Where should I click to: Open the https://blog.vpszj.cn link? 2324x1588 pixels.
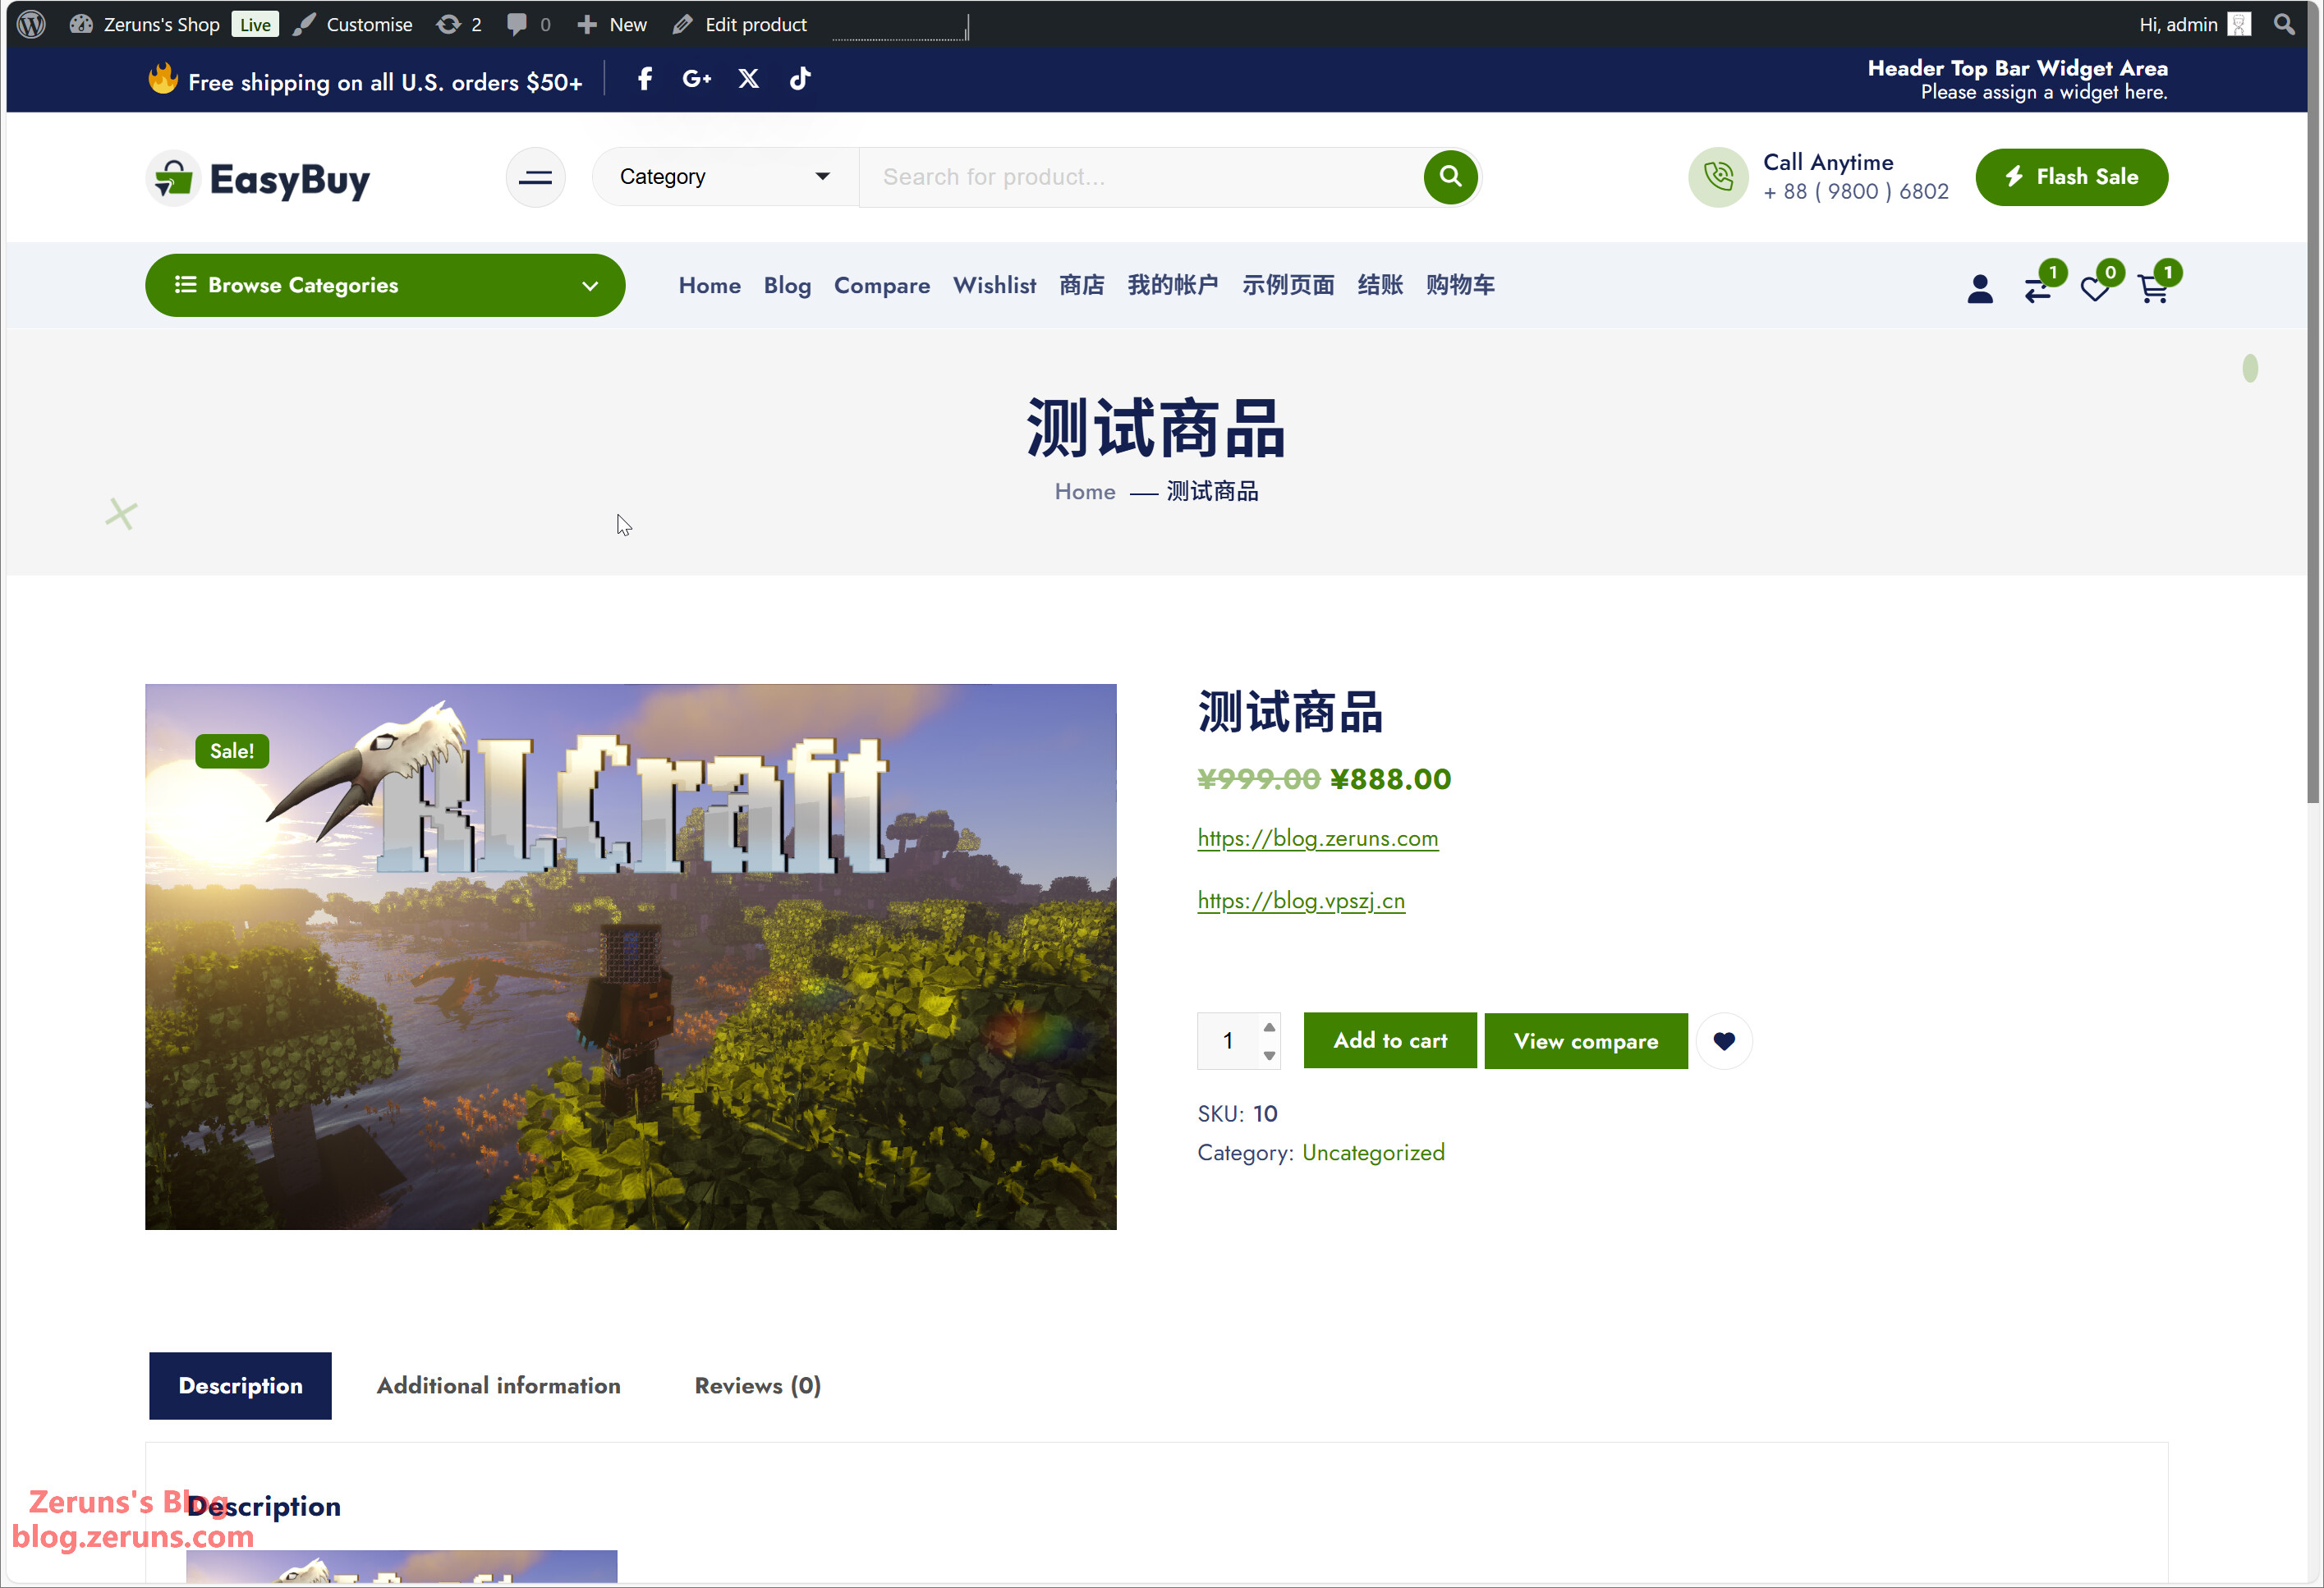pos(1301,900)
